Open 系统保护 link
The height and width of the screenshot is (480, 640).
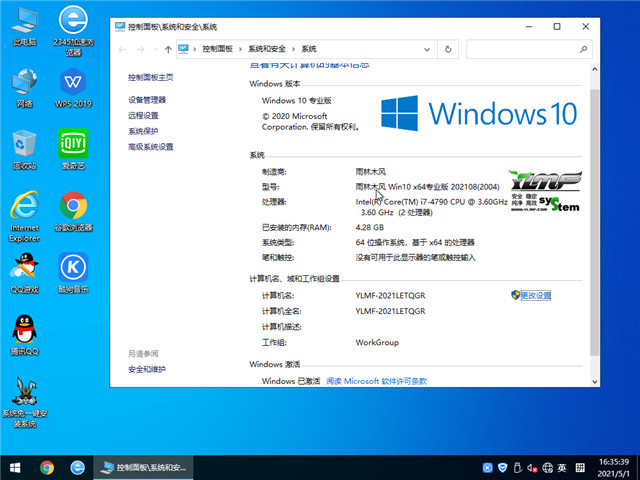click(143, 131)
